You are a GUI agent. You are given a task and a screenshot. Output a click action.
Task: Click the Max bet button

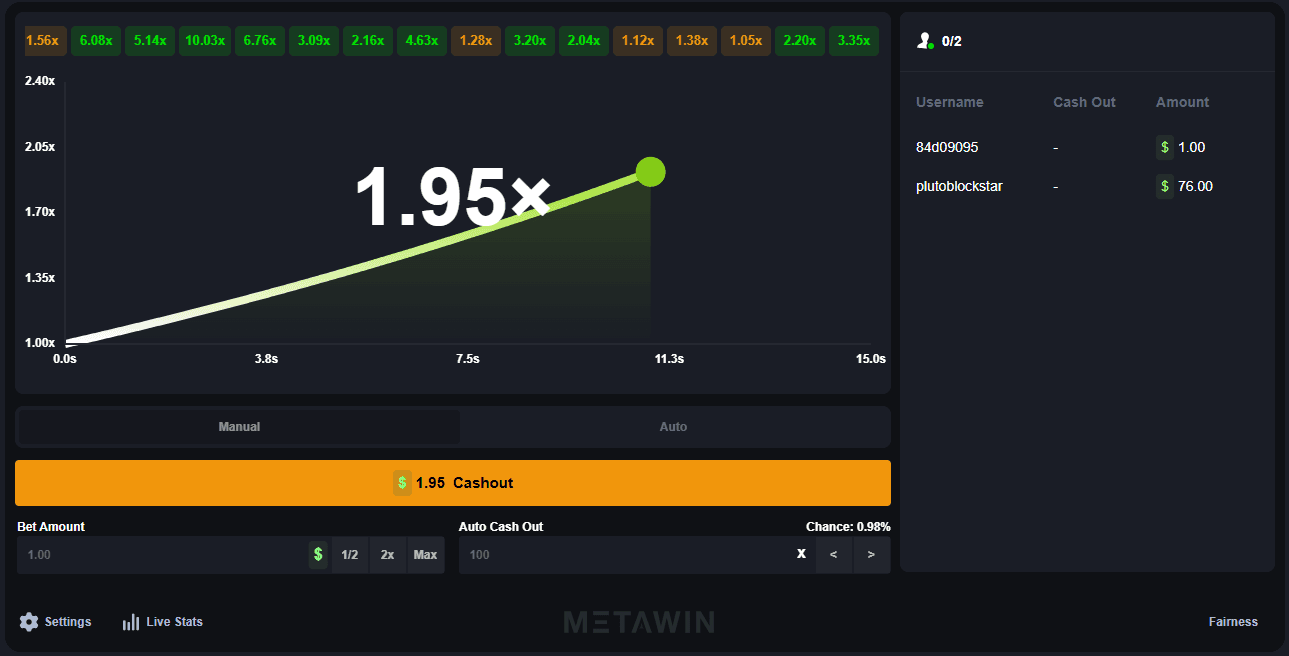[x=425, y=554]
